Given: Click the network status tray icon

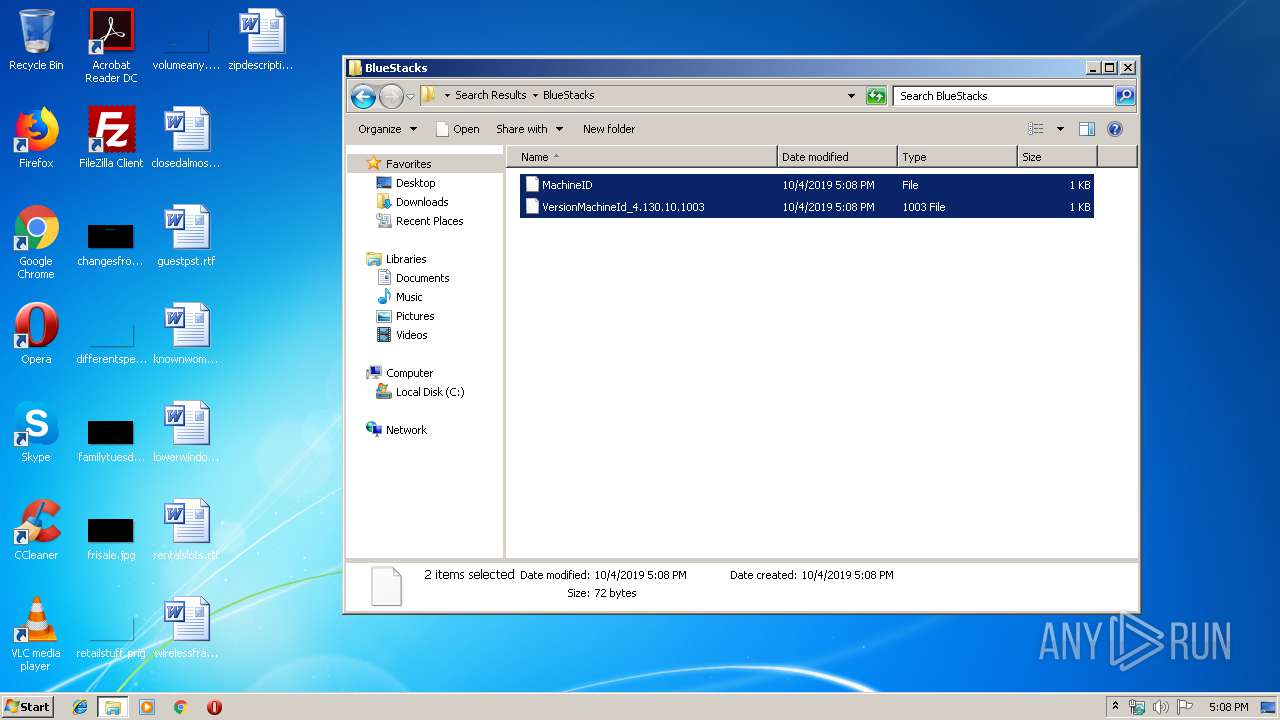Looking at the screenshot, I should 1138,707.
